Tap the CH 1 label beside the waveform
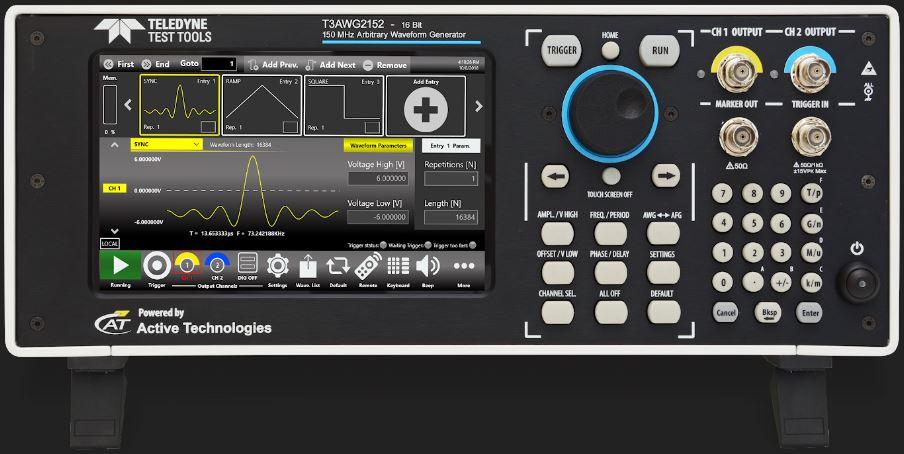This screenshot has width=904, height=454. tap(115, 188)
